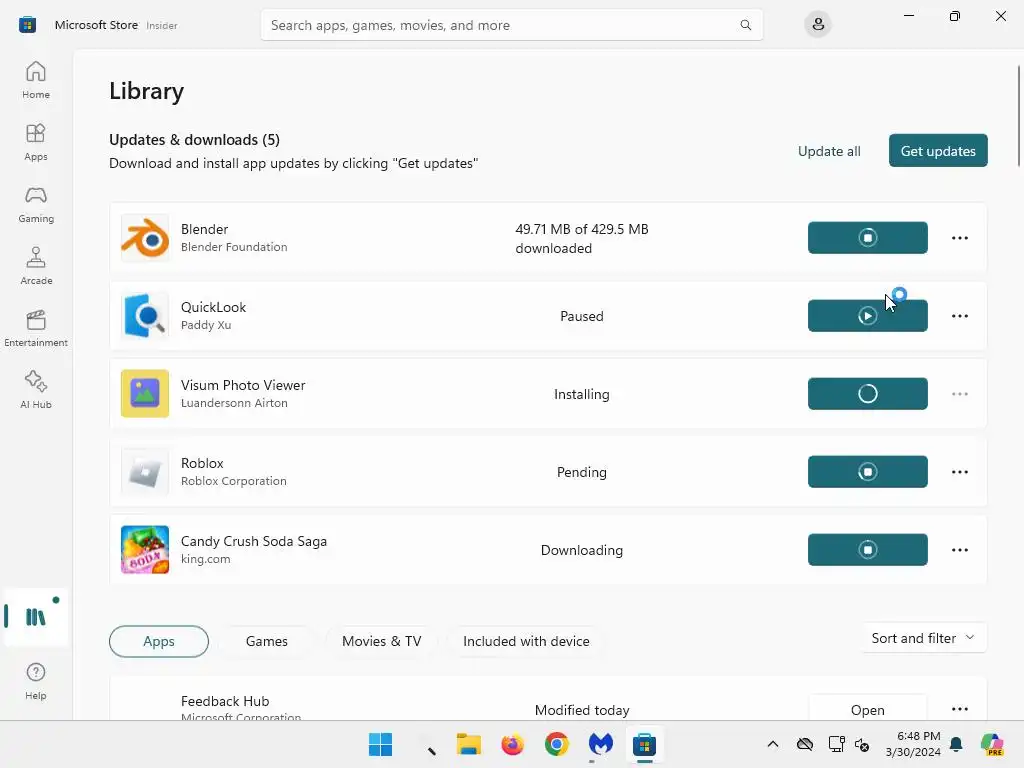Open the user account profile icon
This screenshot has width=1024, height=768.
point(818,25)
